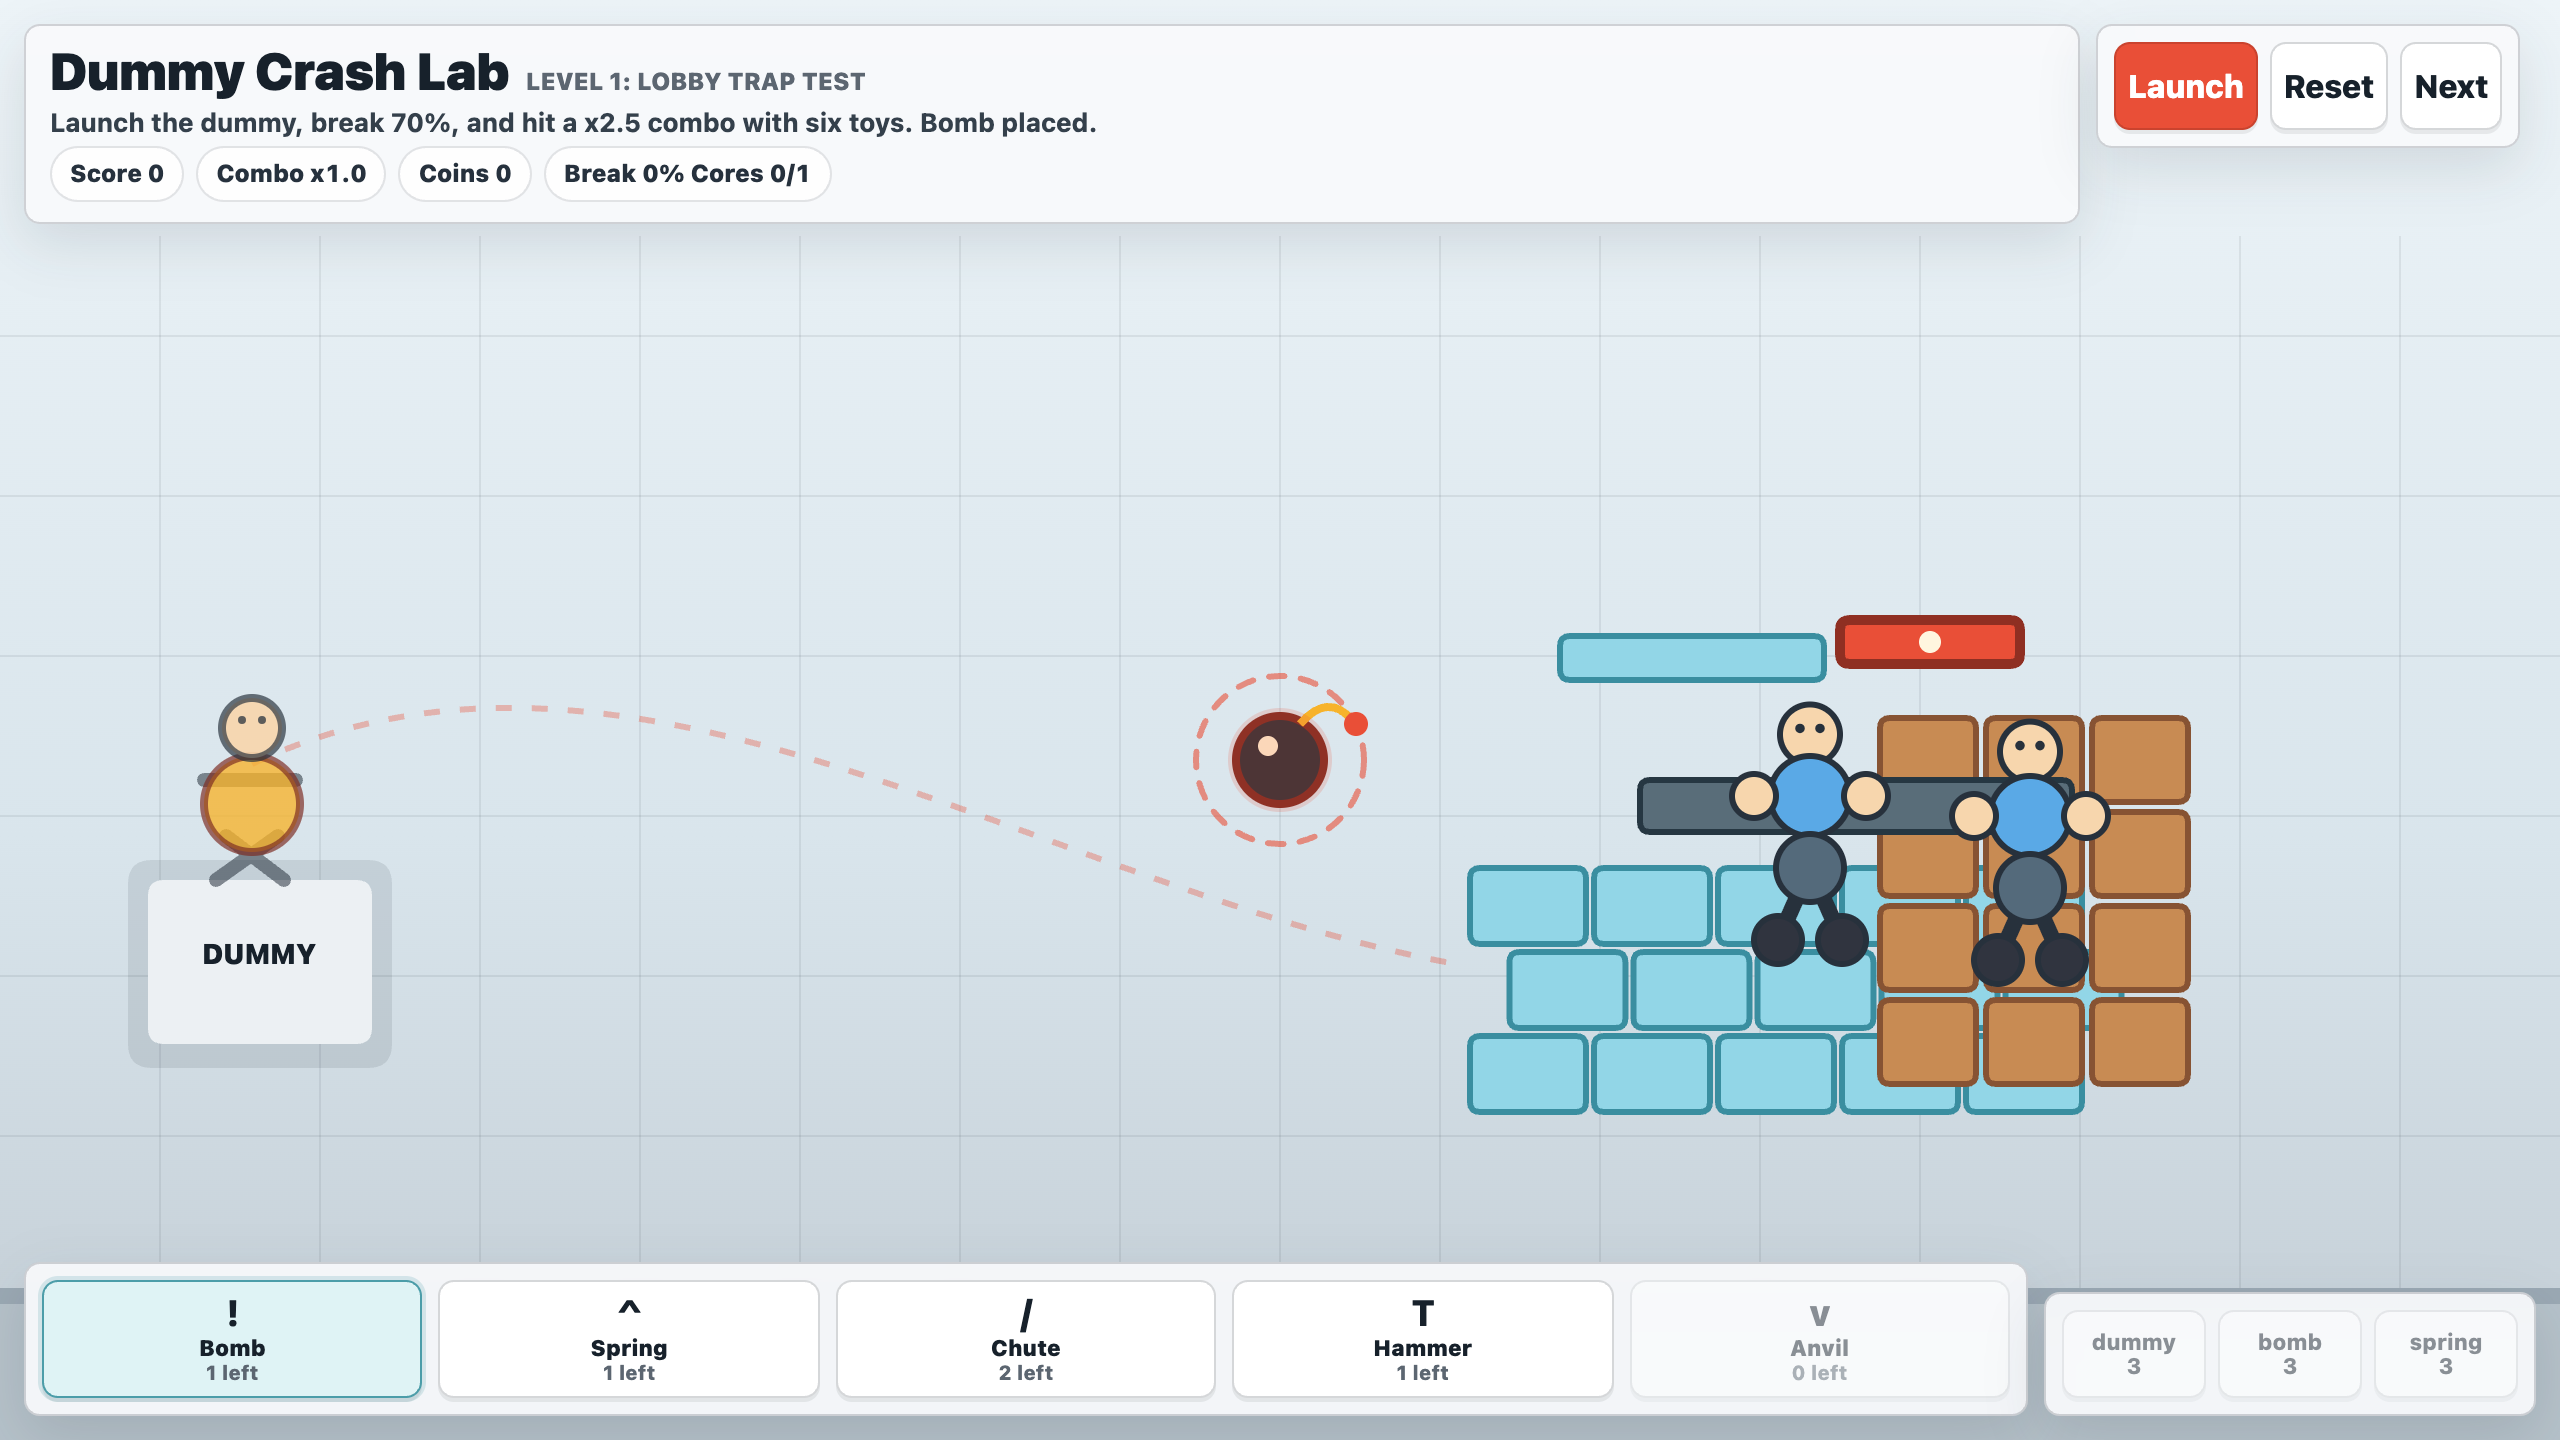Click the red trigger block with white dot
2560x1440 pixels.
pyautogui.click(x=1930, y=642)
